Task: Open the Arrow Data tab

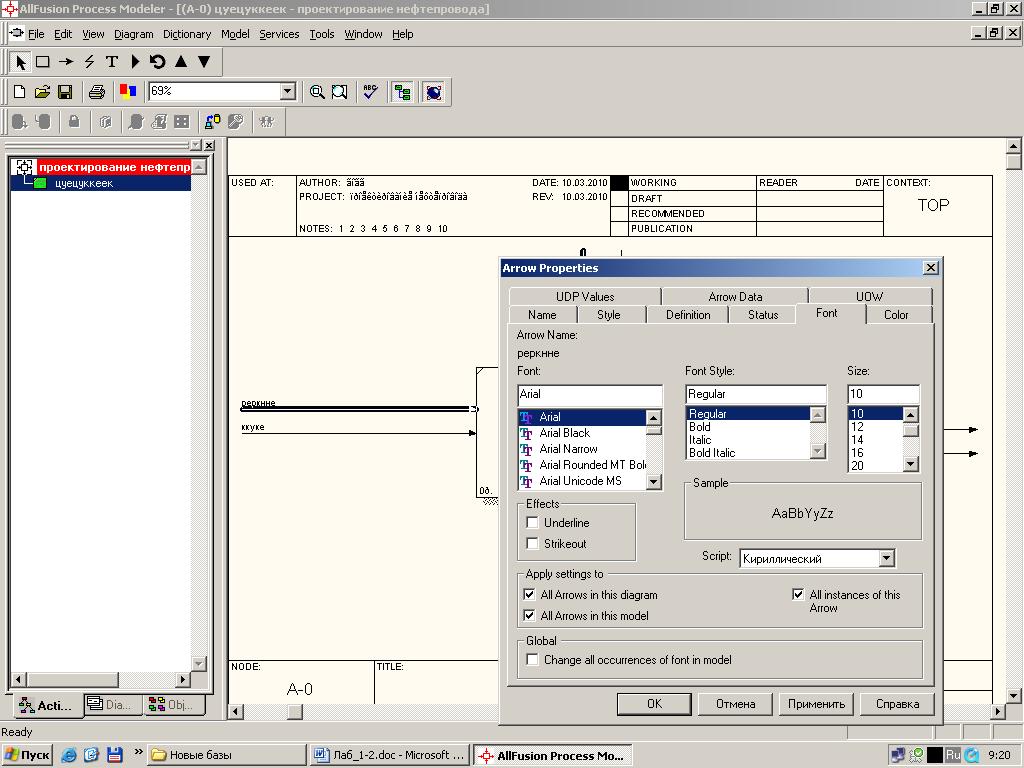Action: 735,296
